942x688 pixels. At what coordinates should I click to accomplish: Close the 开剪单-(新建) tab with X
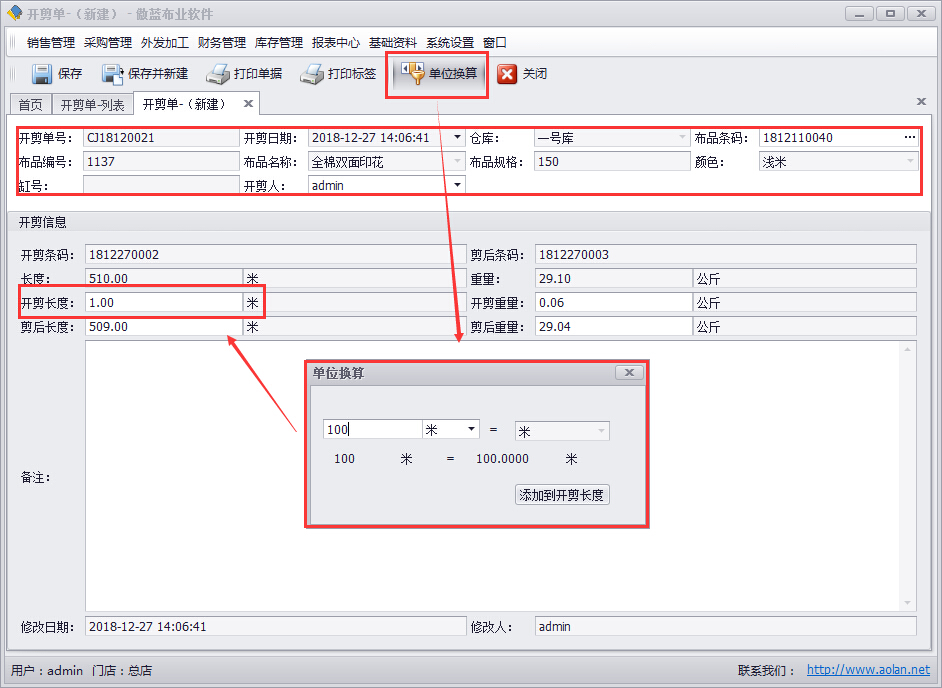[x=248, y=103]
